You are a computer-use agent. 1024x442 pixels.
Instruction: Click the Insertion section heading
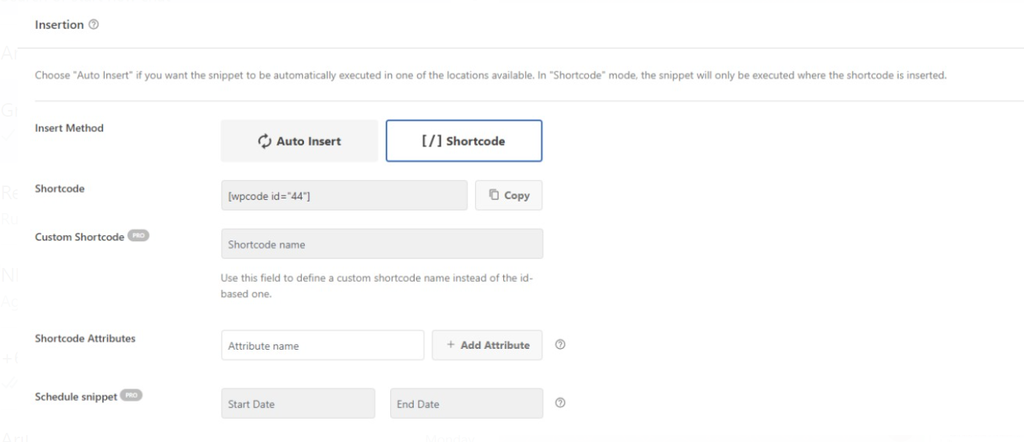point(59,25)
